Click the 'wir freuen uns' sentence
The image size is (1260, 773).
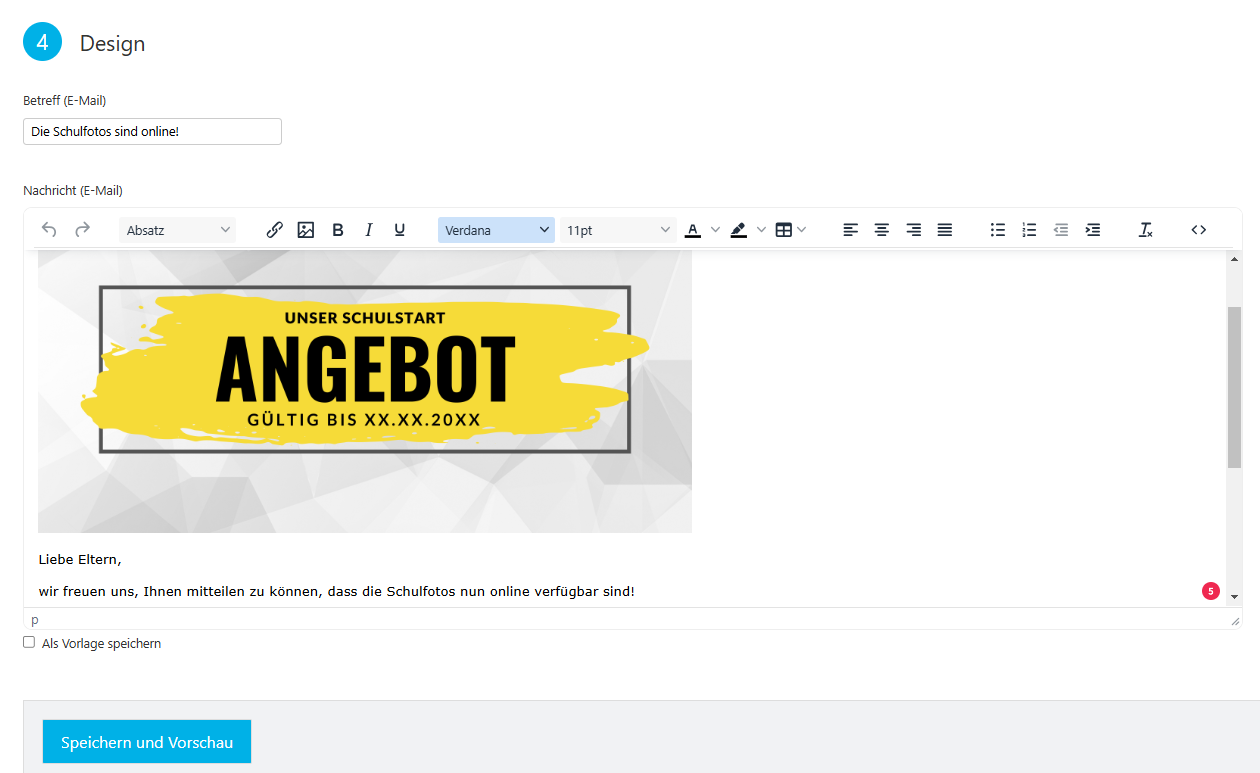click(x=336, y=591)
